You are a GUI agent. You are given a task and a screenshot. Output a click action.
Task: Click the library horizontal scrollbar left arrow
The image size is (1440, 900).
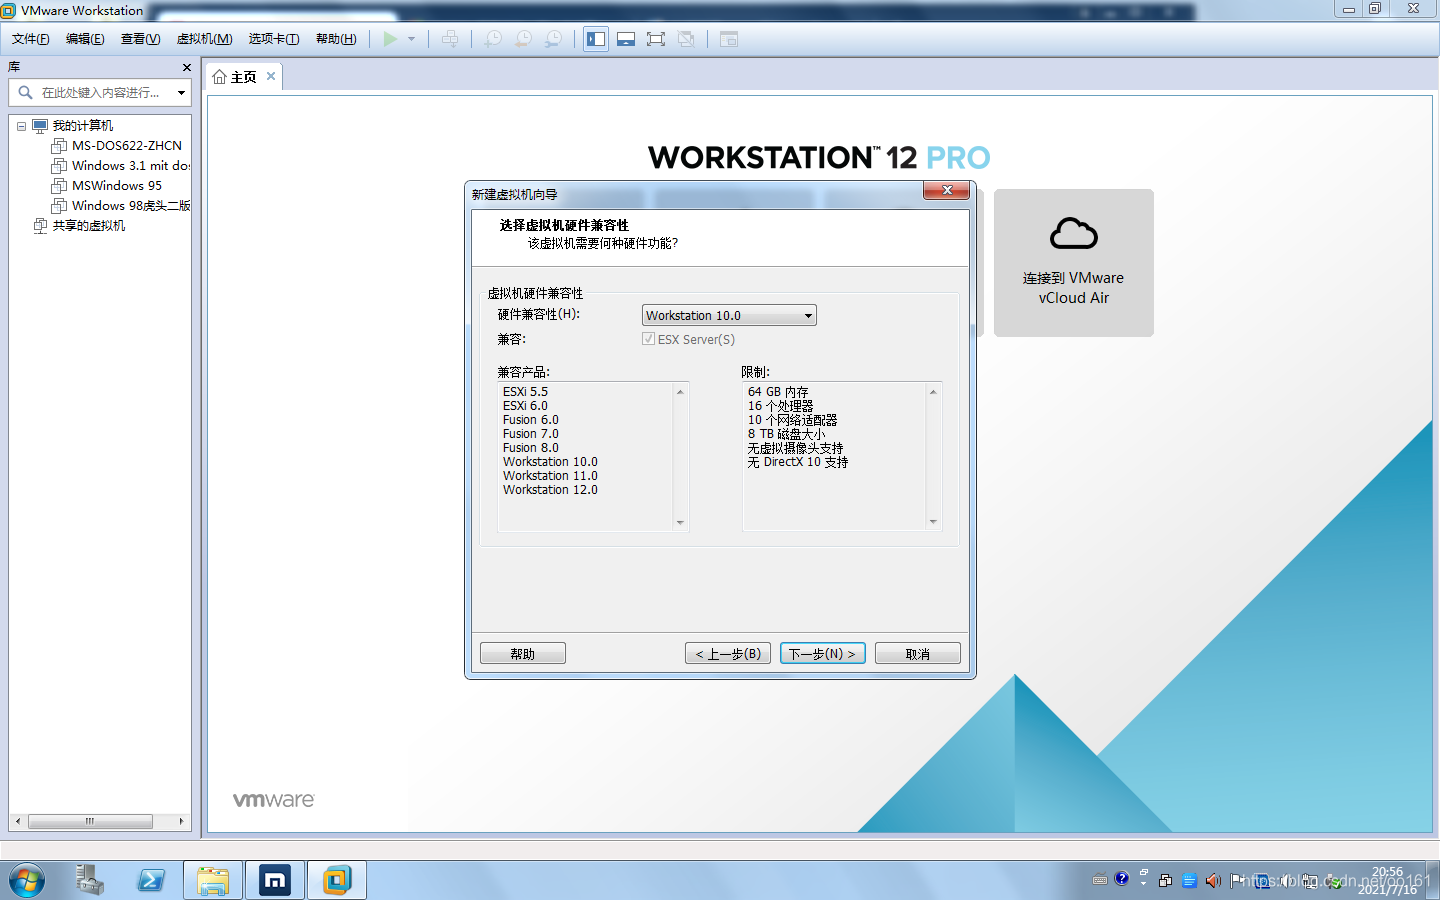point(18,821)
